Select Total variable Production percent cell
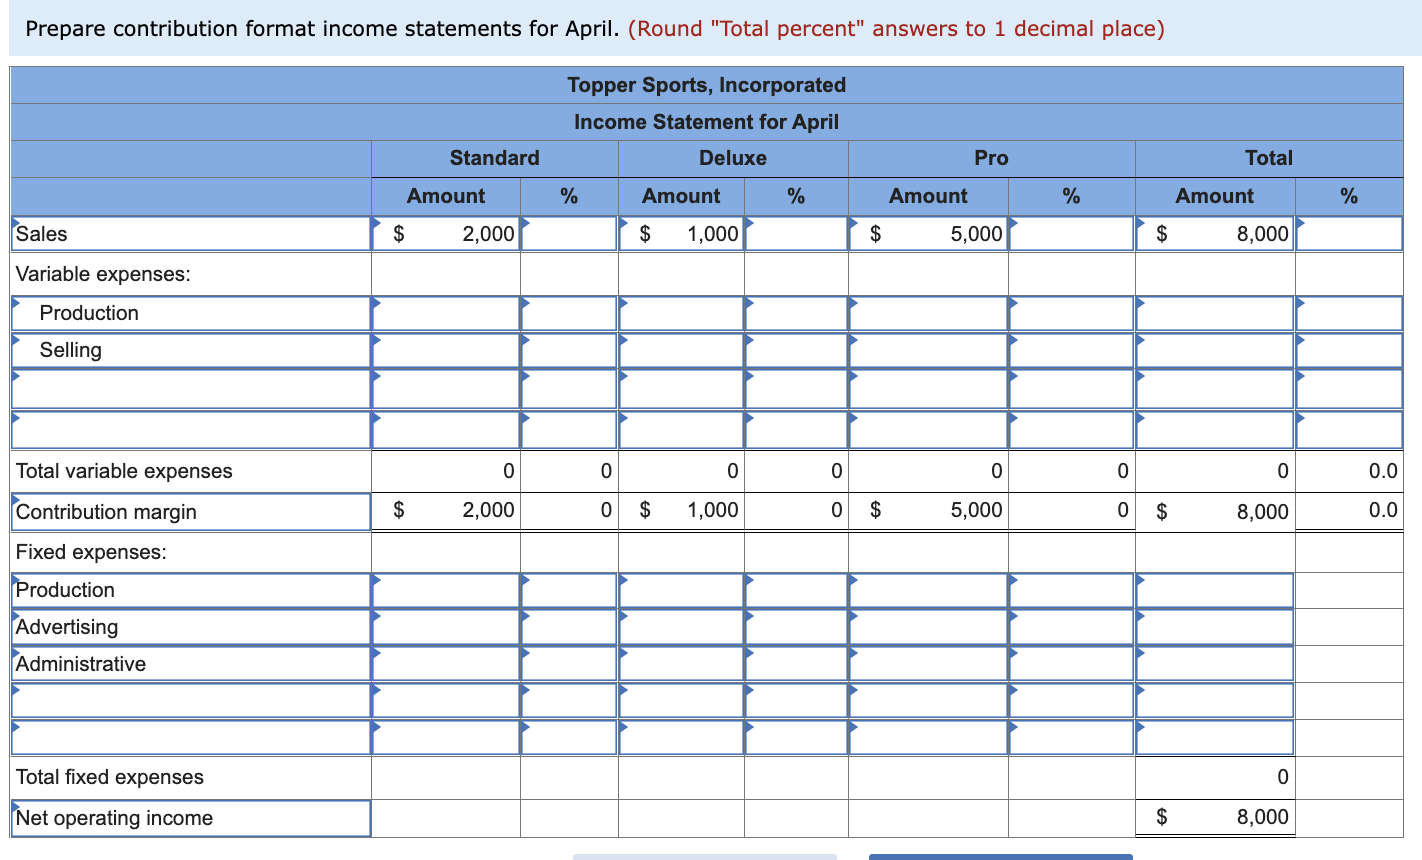This screenshot has height=860, width=1422. (x=1349, y=313)
